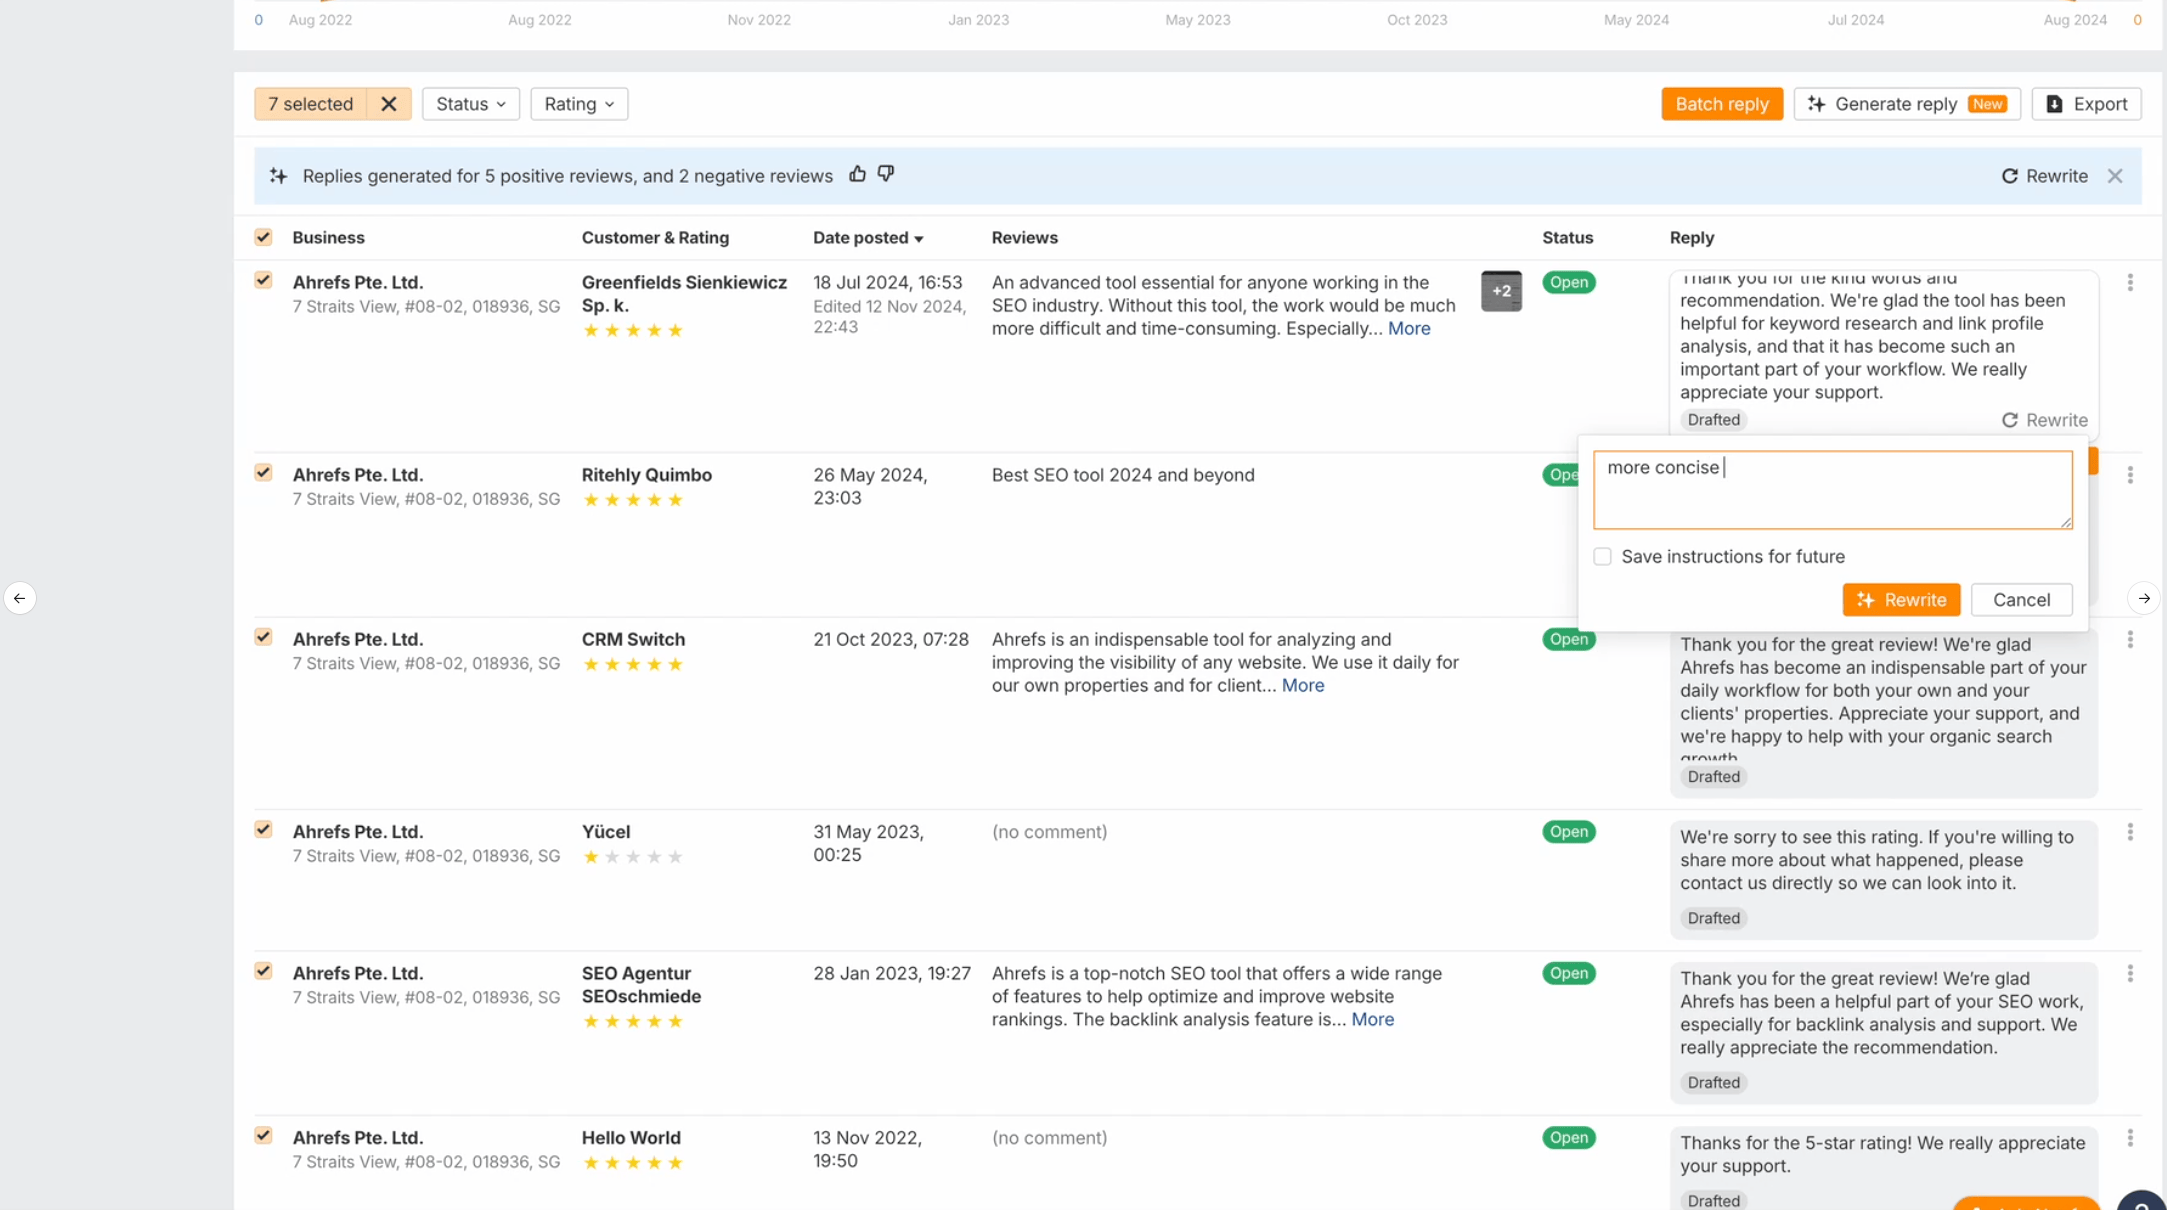The height and width of the screenshot is (1210, 2167).
Task: Enable Save instructions for future checkbox
Action: 1602,556
